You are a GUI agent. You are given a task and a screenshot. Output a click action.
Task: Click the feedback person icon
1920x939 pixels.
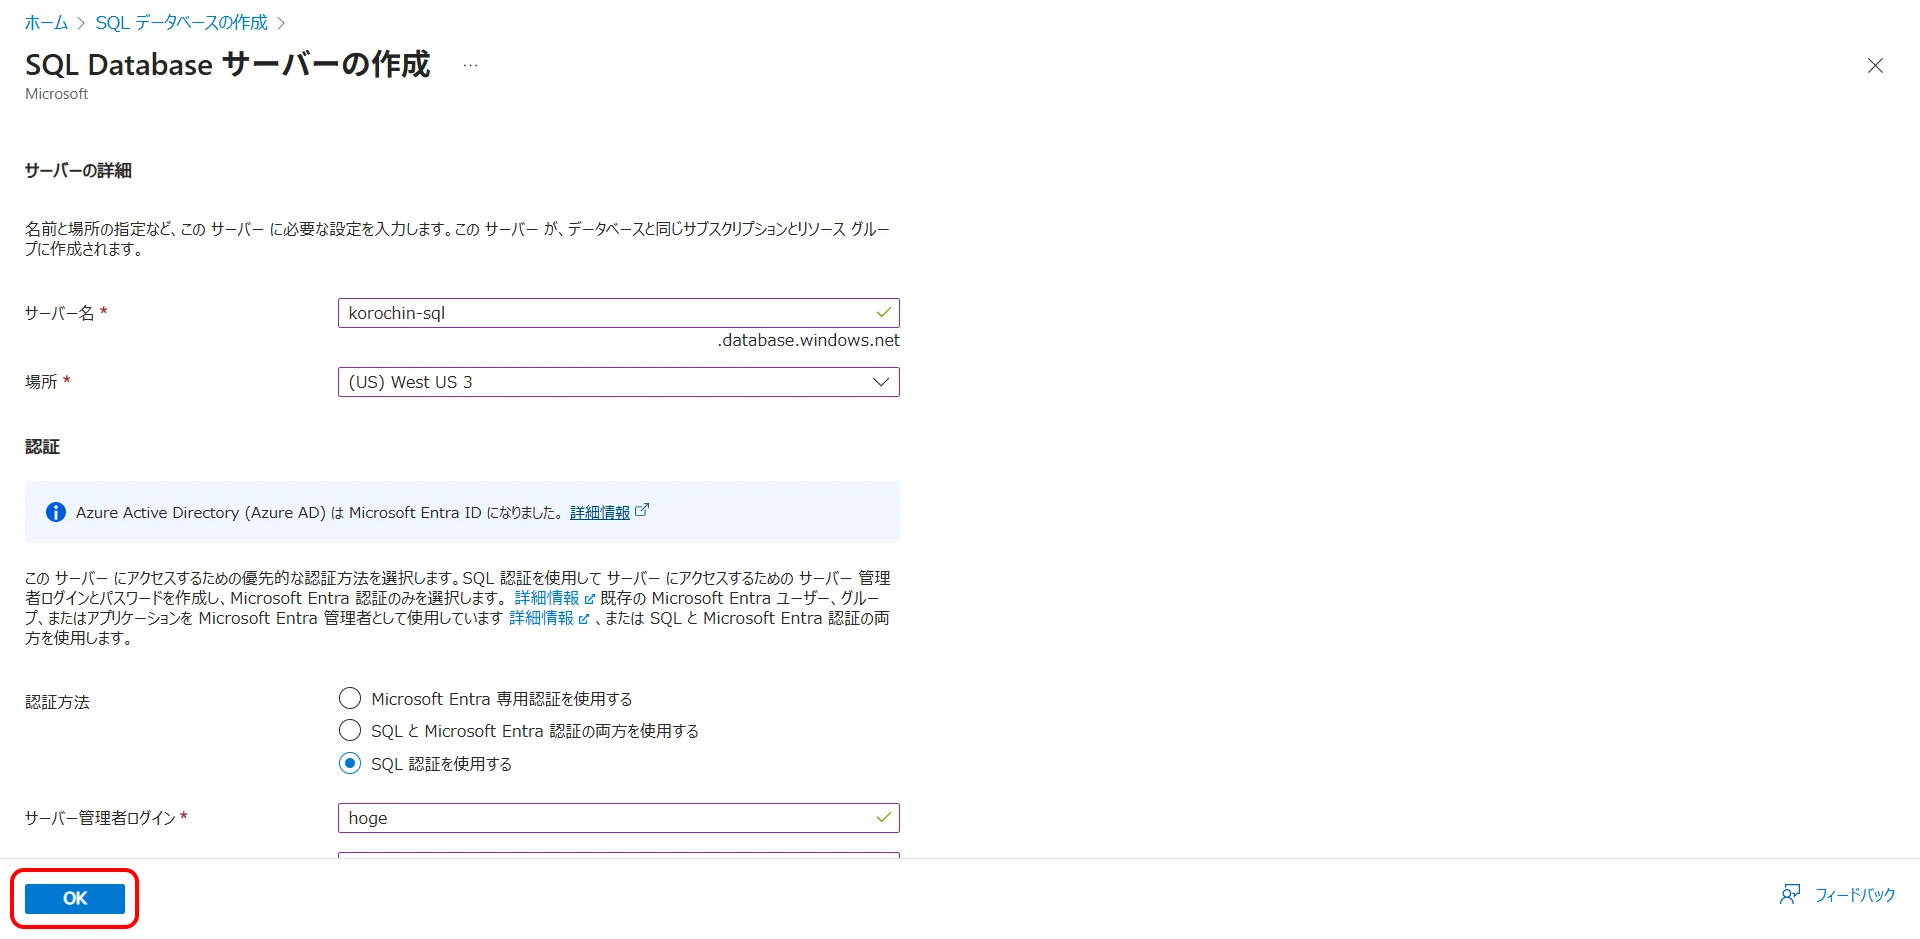pos(1790,894)
